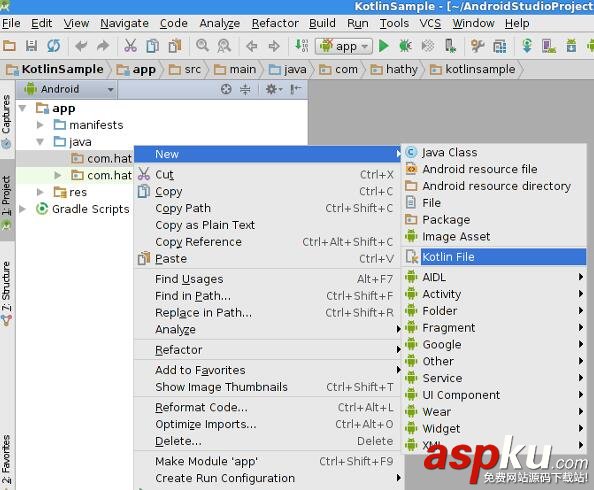Click Copy Path in context menu
The width and height of the screenshot is (594, 490).
267,208
